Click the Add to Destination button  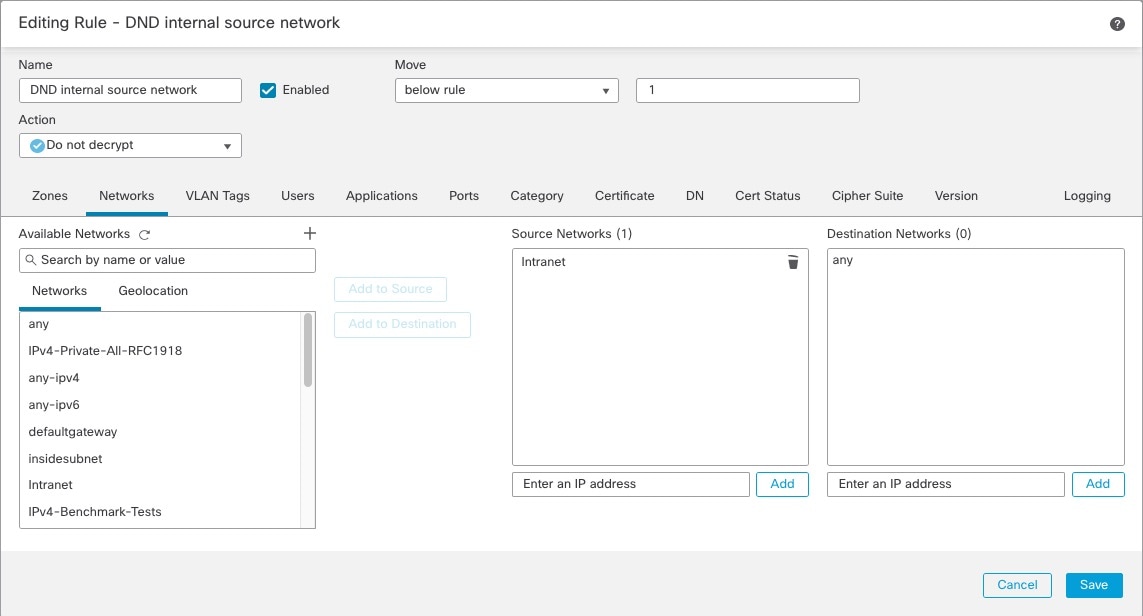(402, 324)
